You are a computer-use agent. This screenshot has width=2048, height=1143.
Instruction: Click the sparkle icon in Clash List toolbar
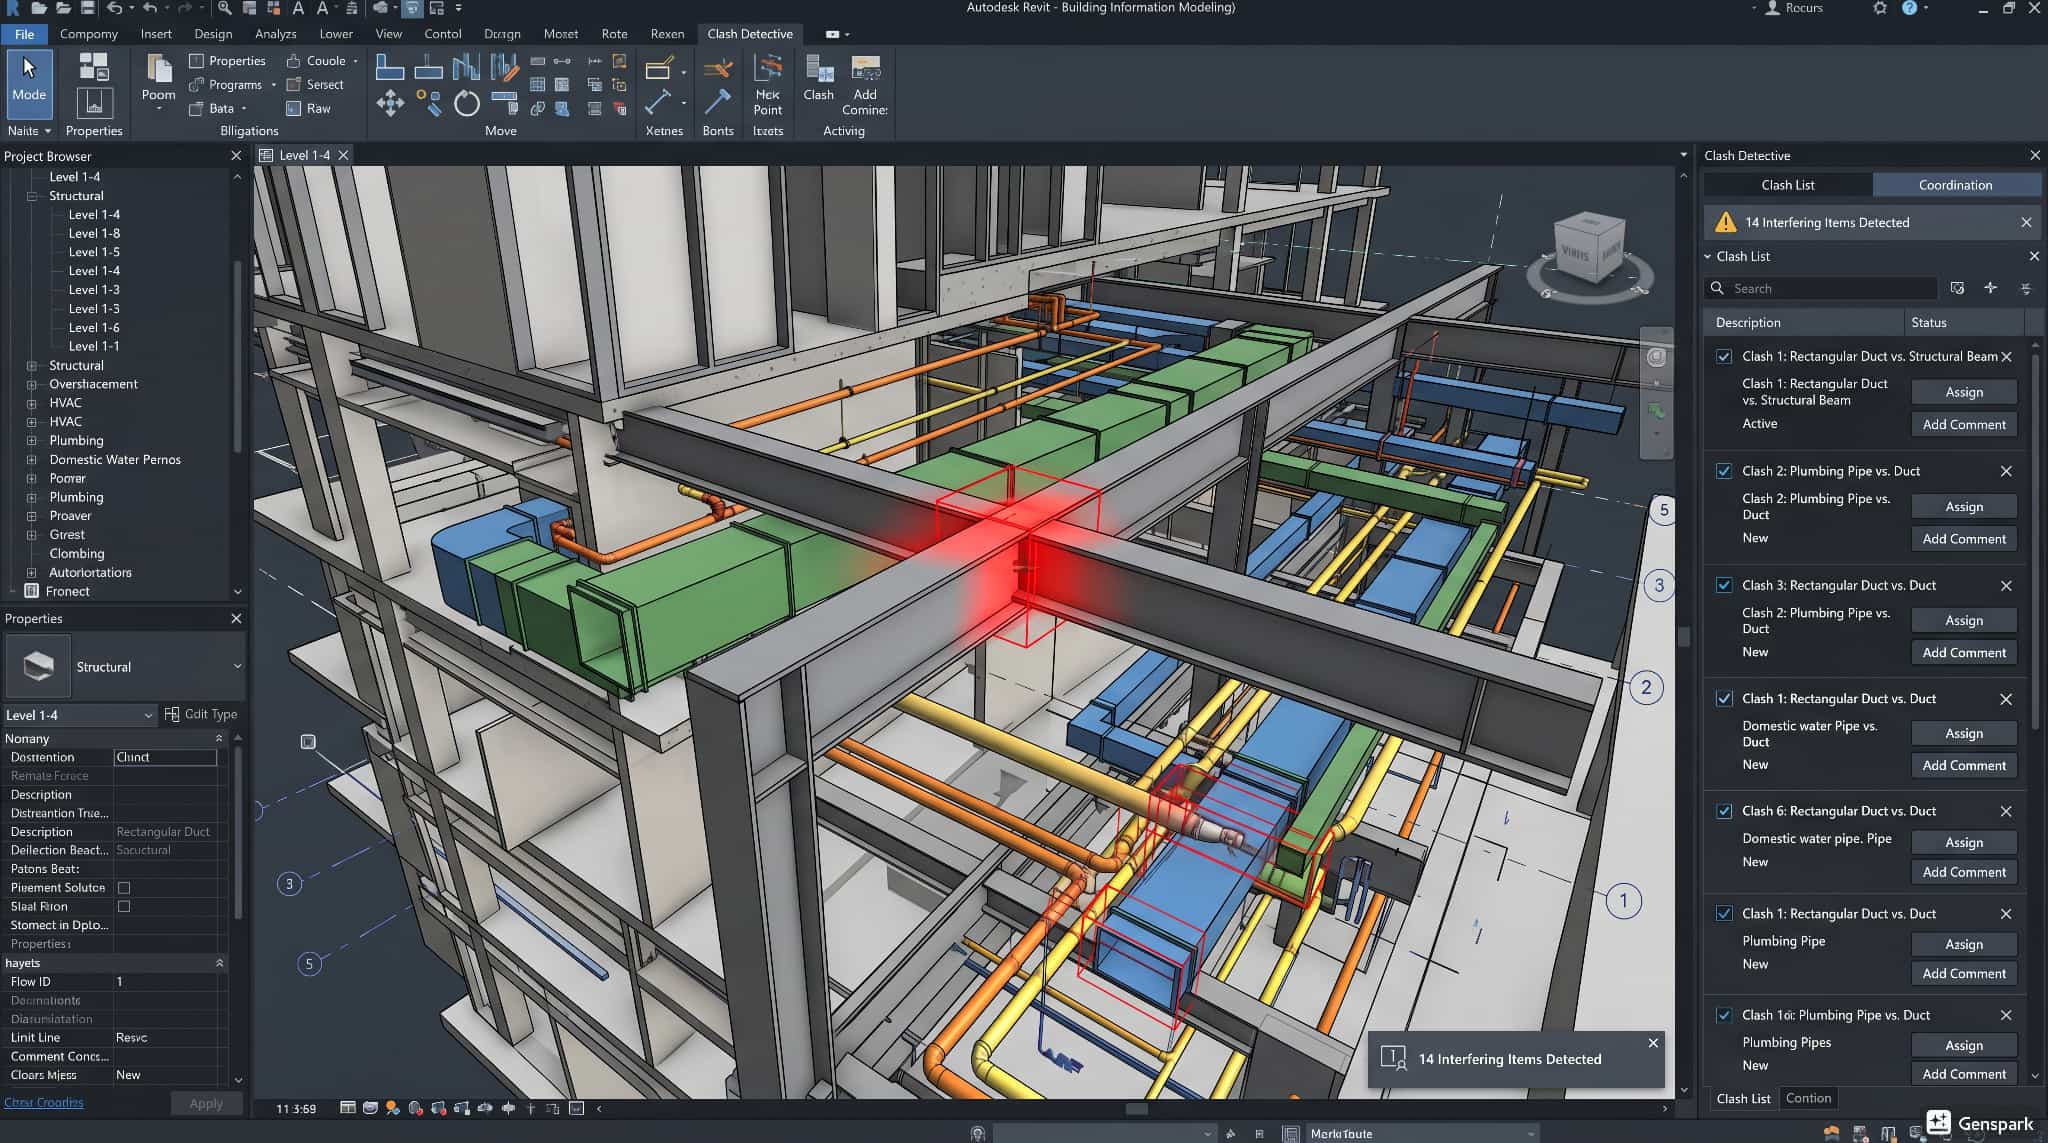point(1991,288)
